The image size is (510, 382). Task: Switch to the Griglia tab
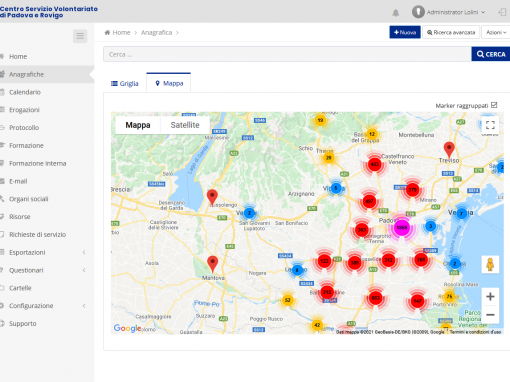point(125,83)
